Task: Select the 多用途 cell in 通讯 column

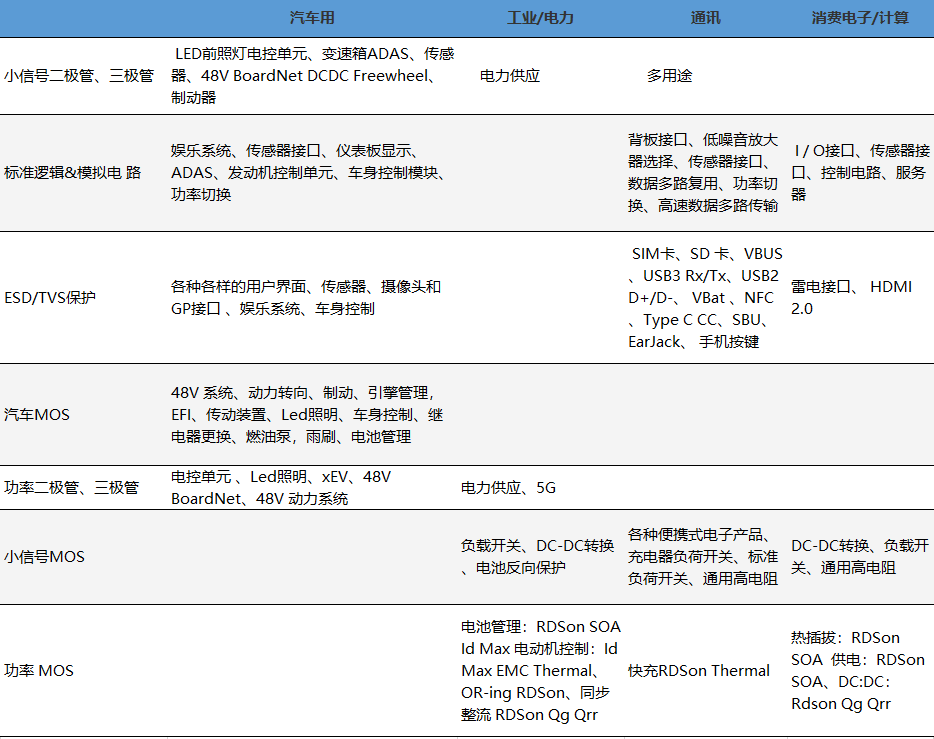Action: pos(669,76)
